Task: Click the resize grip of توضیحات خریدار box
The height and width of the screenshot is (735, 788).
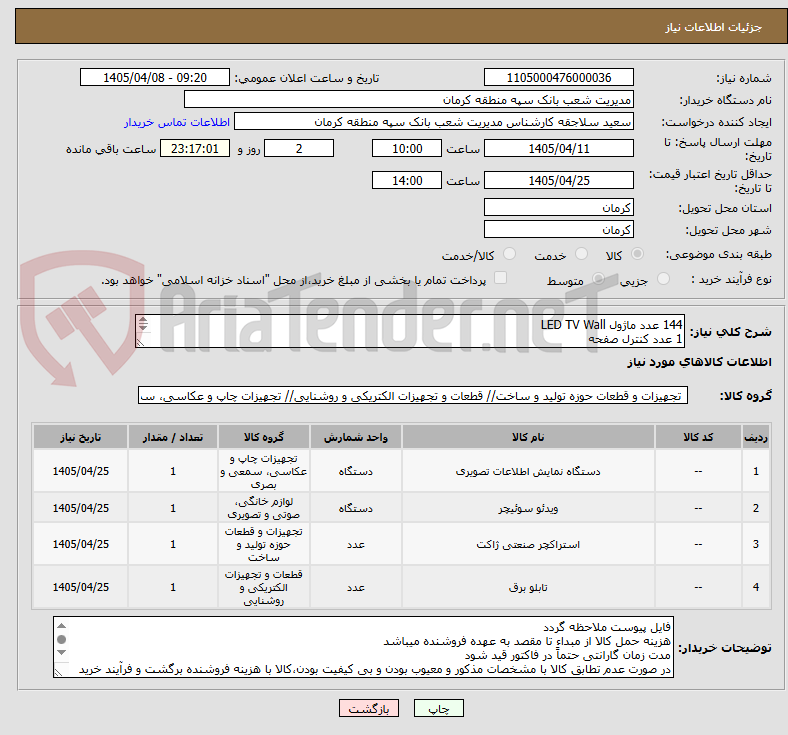Action: tap(59, 671)
